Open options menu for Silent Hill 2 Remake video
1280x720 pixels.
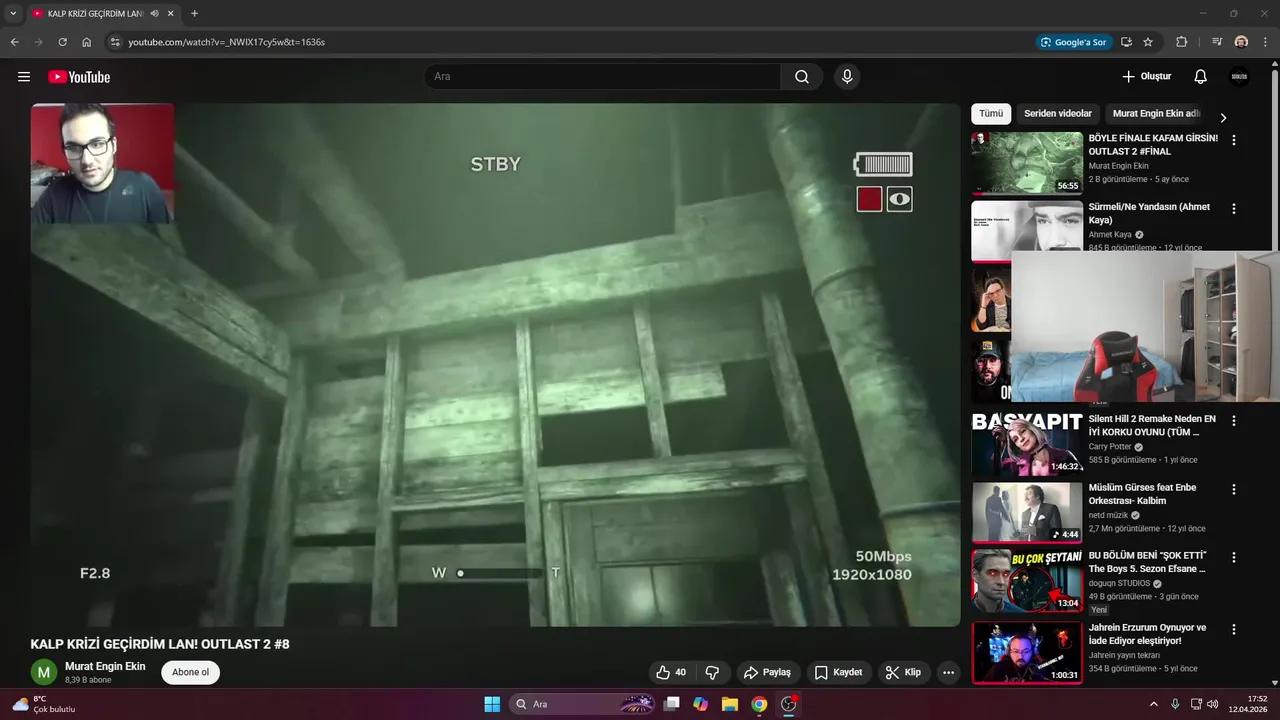[1233, 421]
